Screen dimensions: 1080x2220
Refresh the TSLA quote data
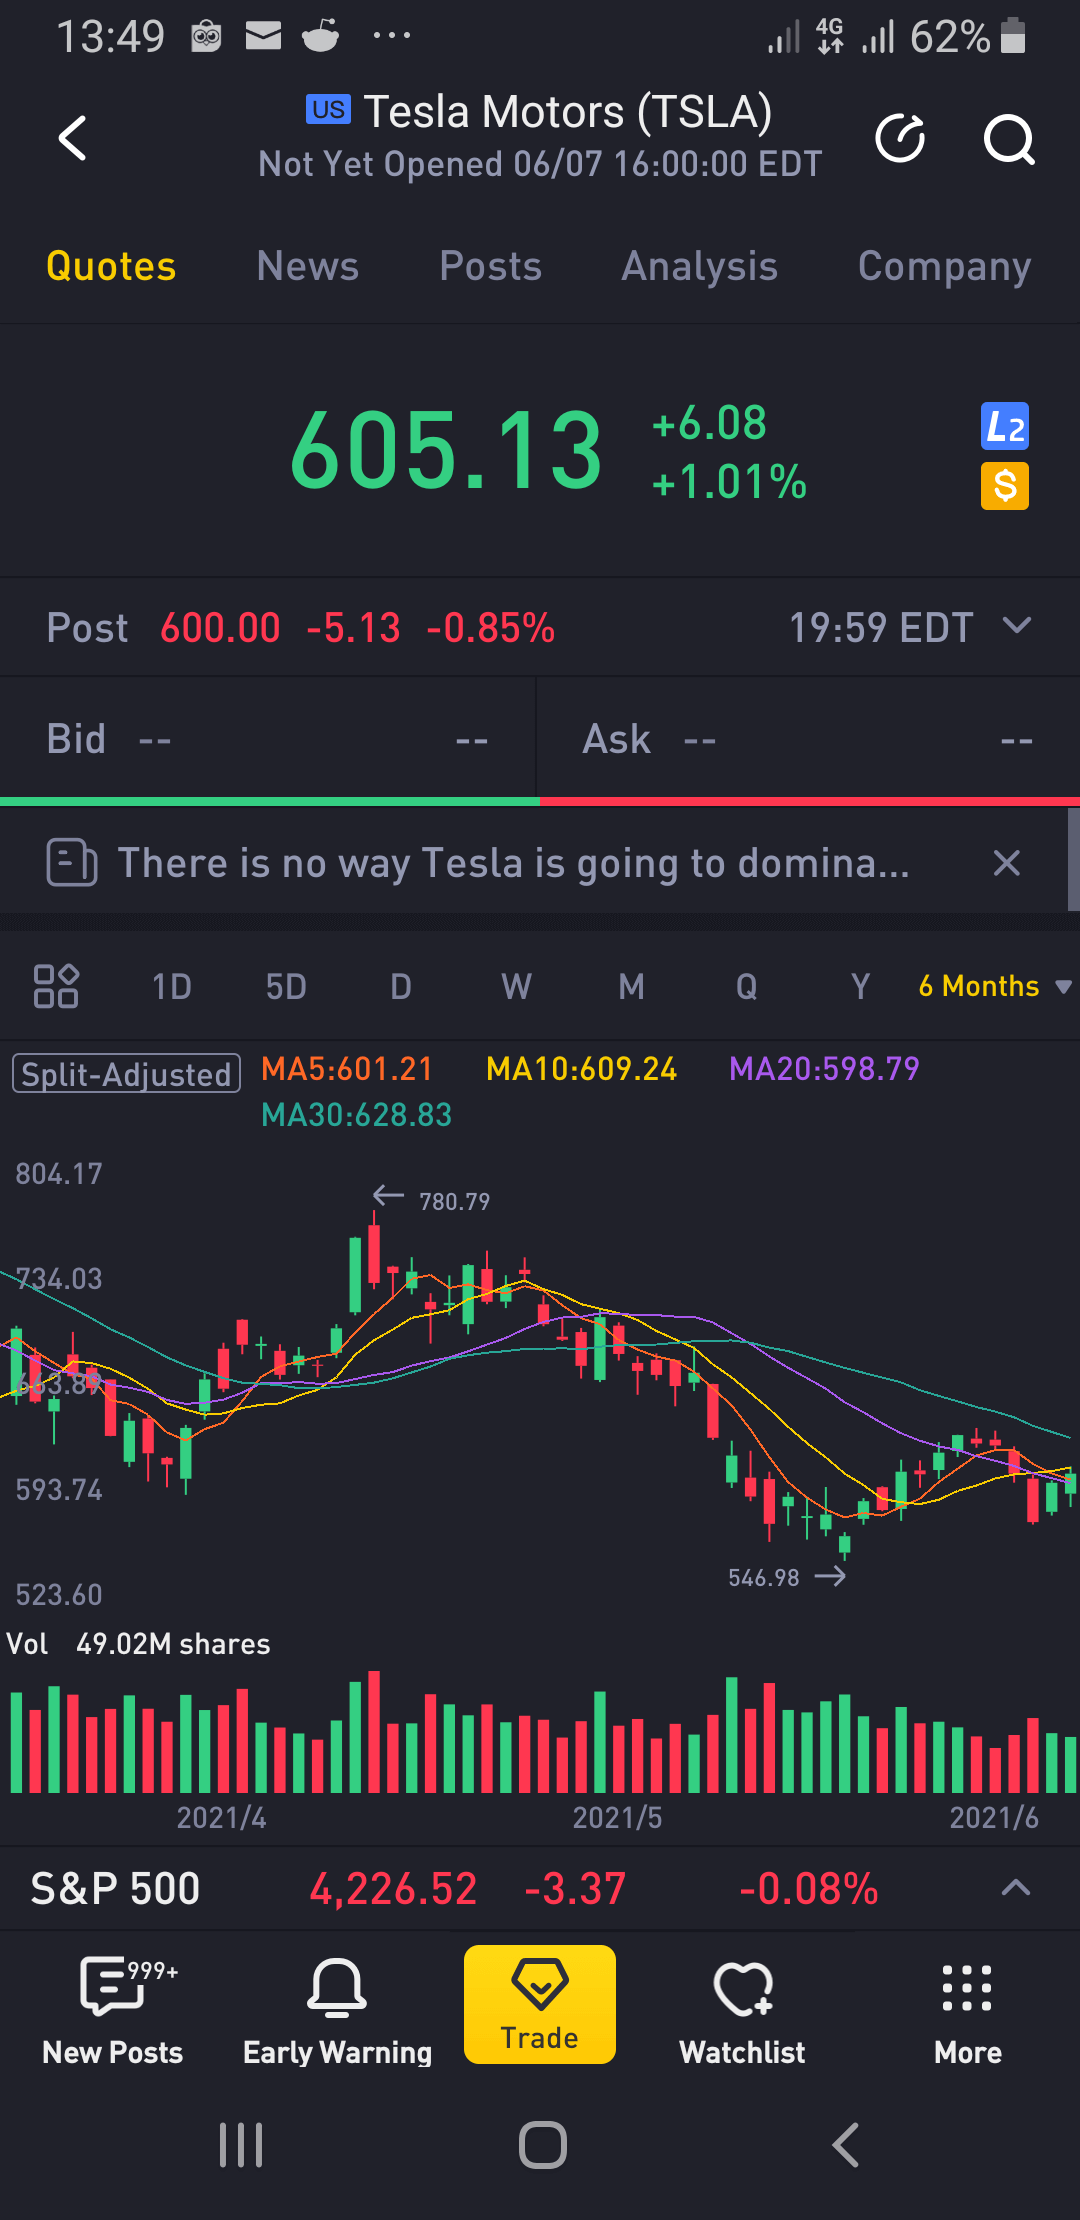tap(899, 139)
